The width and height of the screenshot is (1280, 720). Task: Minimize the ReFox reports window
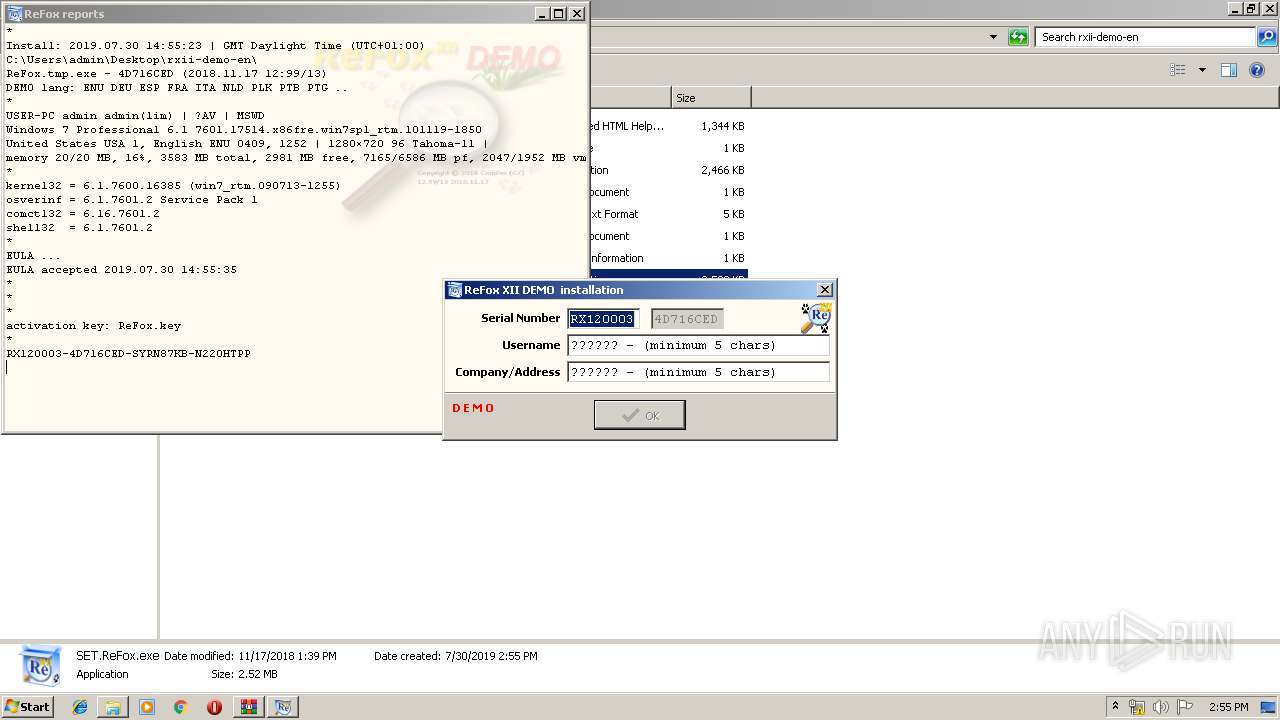click(x=542, y=14)
